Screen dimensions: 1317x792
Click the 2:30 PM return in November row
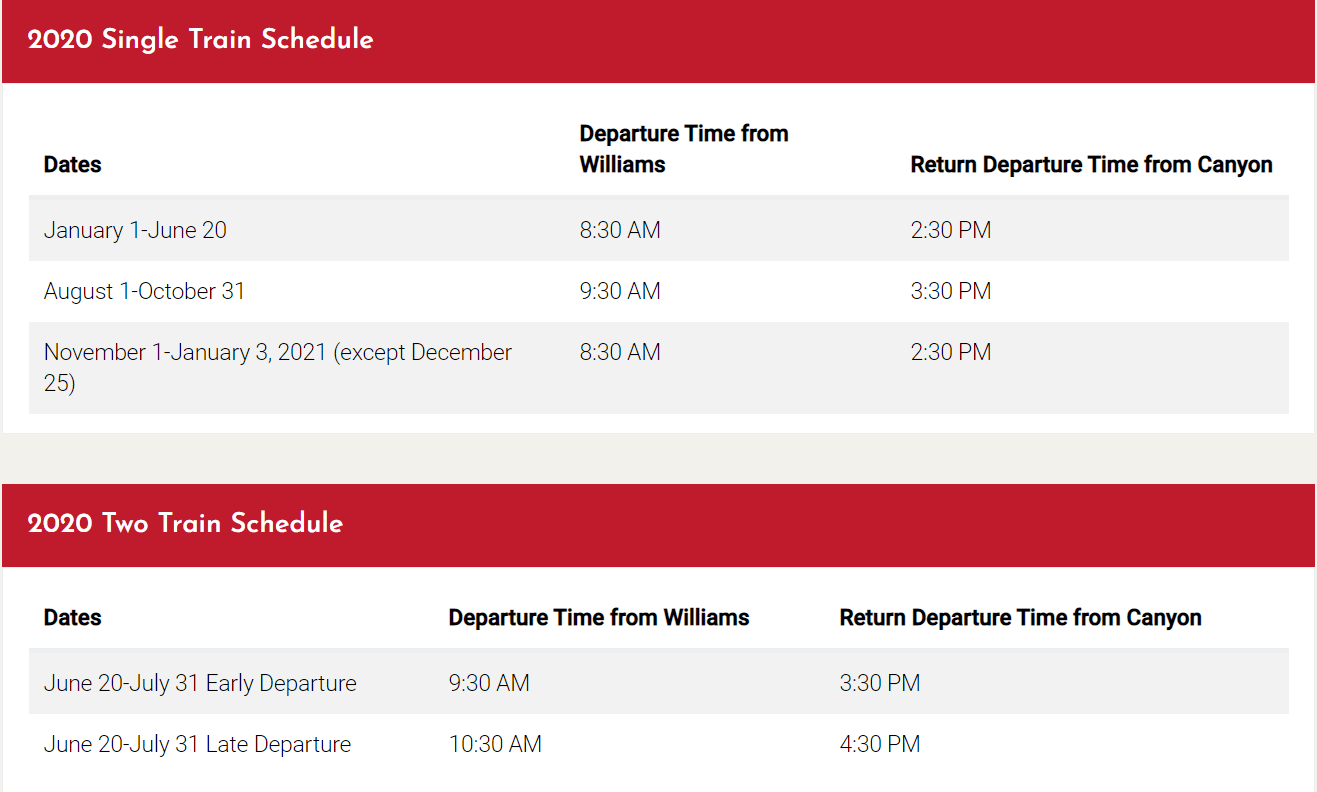point(951,352)
